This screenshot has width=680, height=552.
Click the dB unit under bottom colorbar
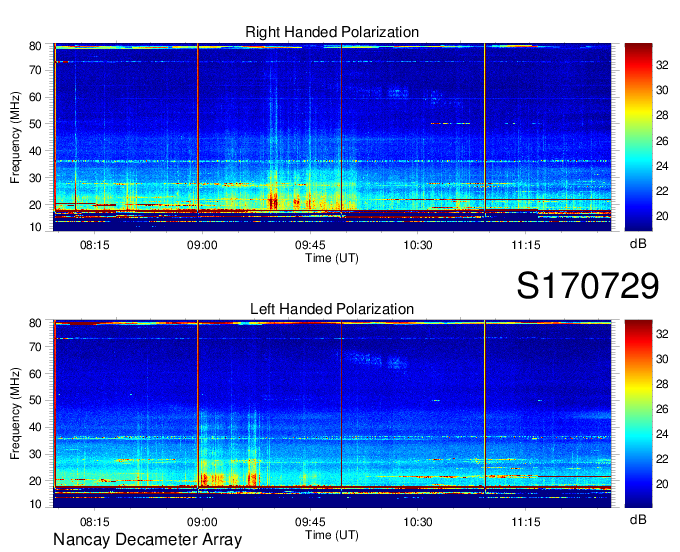(638, 519)
